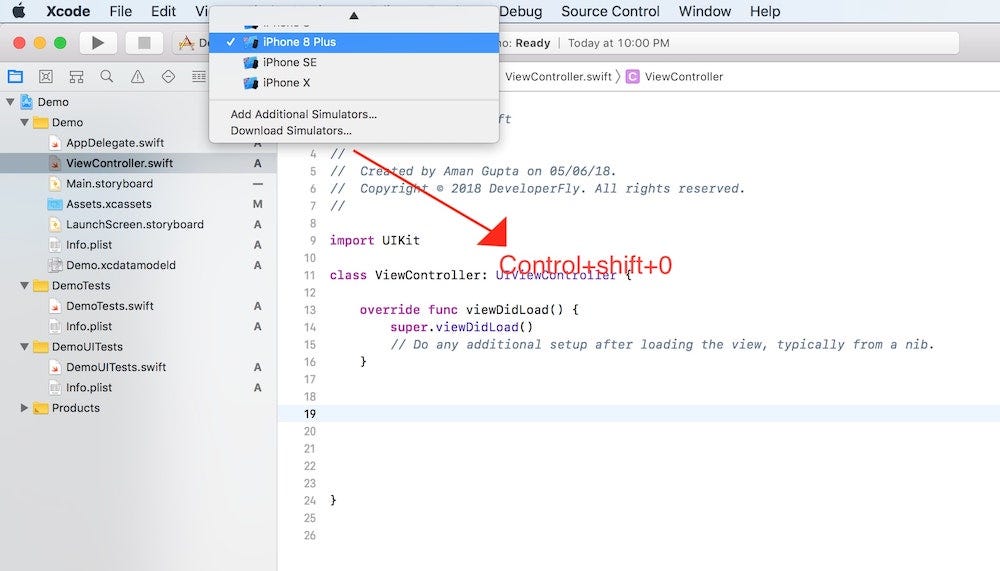
Task: Click Add Additional Simulators…
Action: pos(304,114)
